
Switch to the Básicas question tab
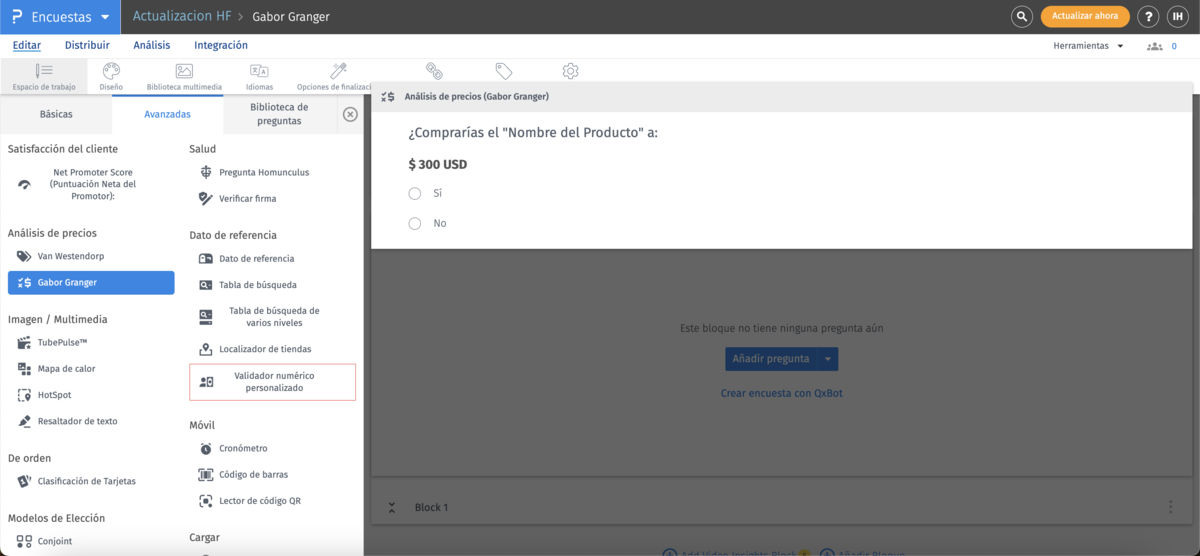click(x=56, y=114)
